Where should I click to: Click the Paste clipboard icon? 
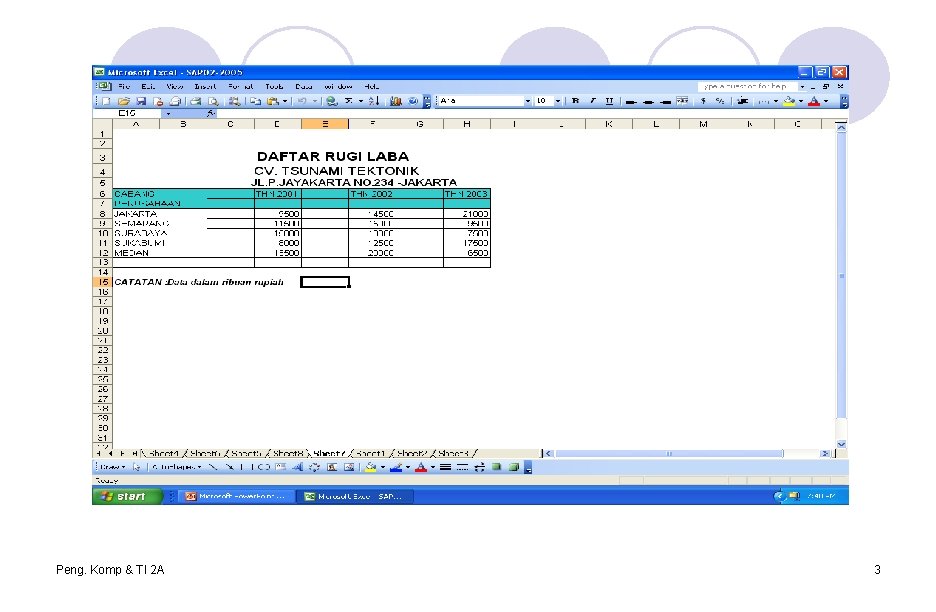pyautogui.click(x=273, y=102)
